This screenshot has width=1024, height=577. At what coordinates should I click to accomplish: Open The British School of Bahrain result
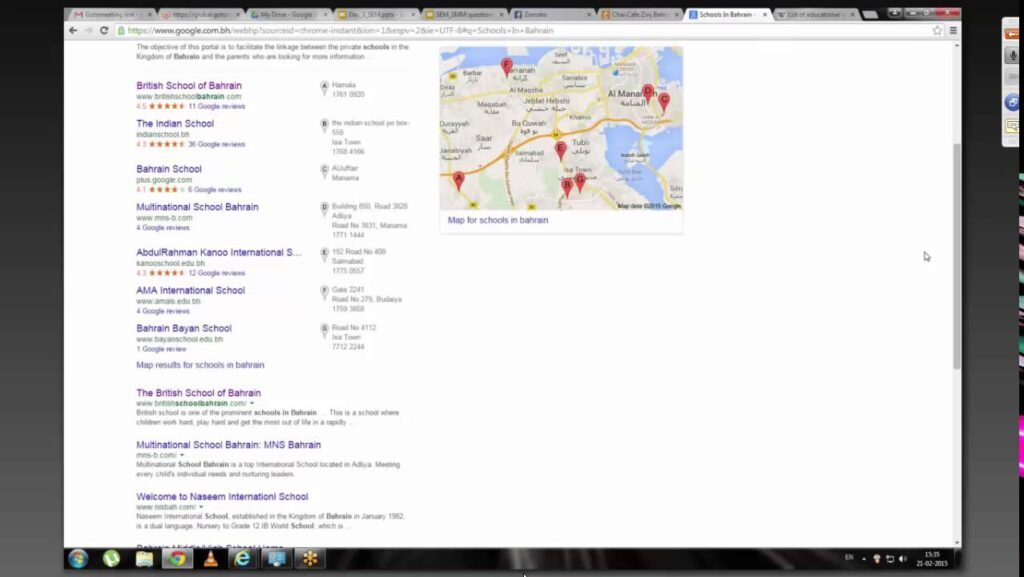[199, 393]
